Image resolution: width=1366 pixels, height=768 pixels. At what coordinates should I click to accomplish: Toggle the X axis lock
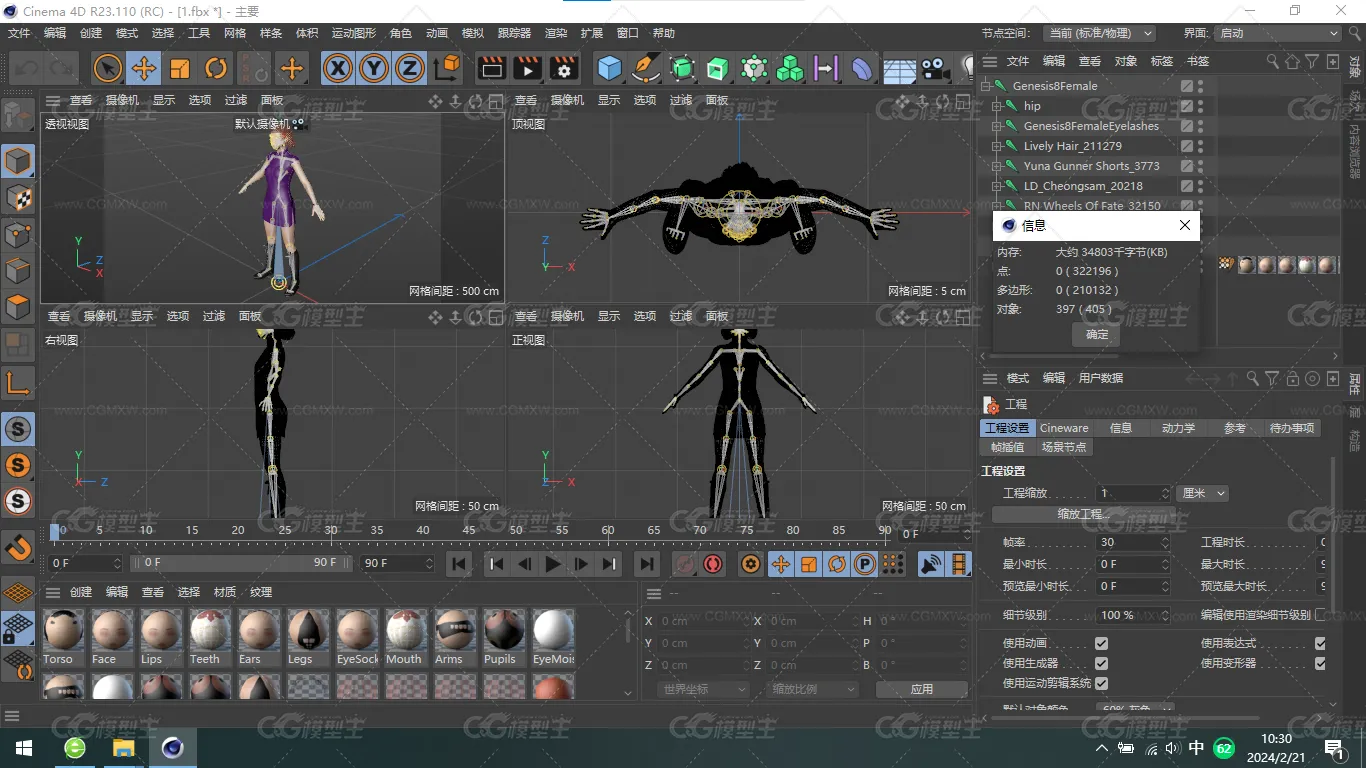(x=338, y=68)
